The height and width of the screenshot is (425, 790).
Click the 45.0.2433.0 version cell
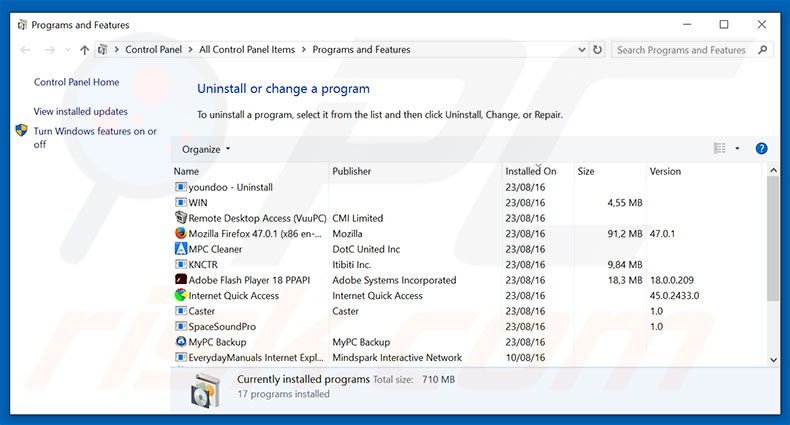point(674,296)
